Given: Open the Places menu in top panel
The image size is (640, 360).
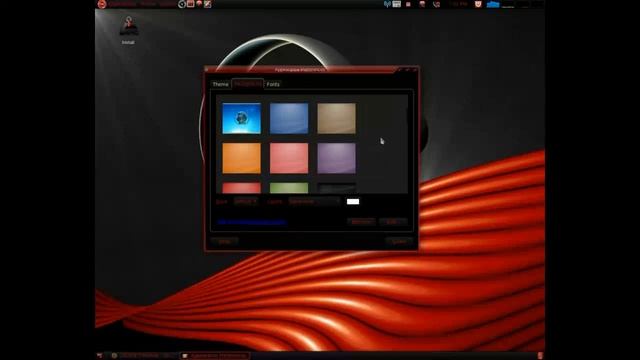Looking at the screenshot, I should [x=148, y=4].
